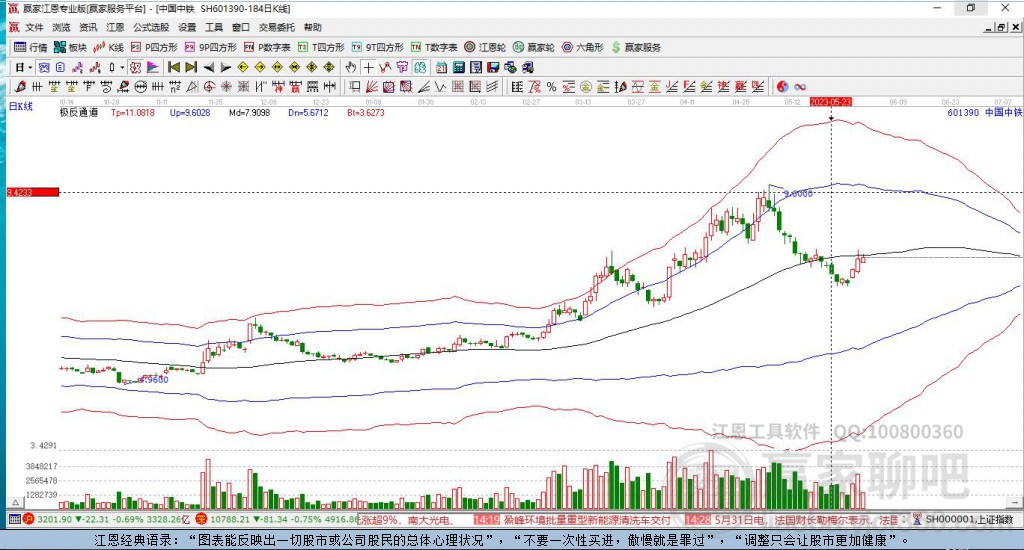Open the 公式选股 menu

(x=150, y=27)
